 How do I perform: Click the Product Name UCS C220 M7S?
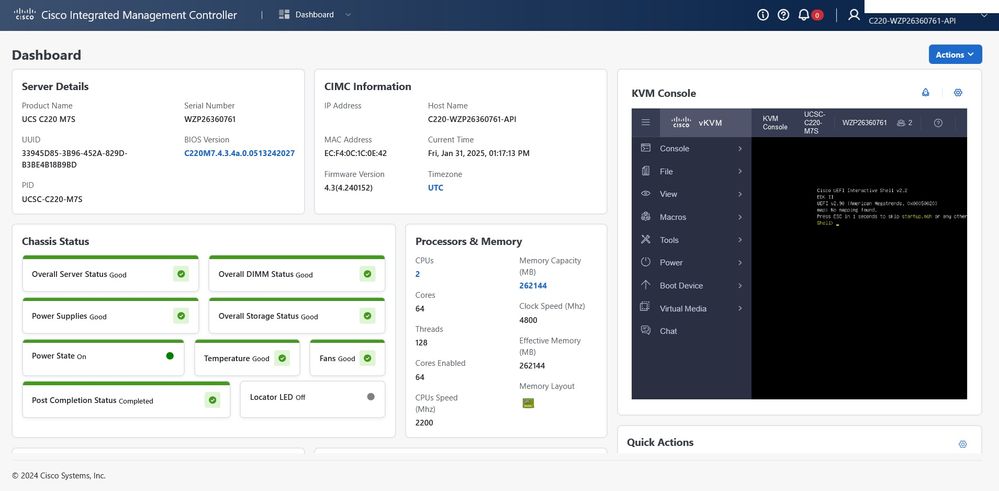pos(48,119)
